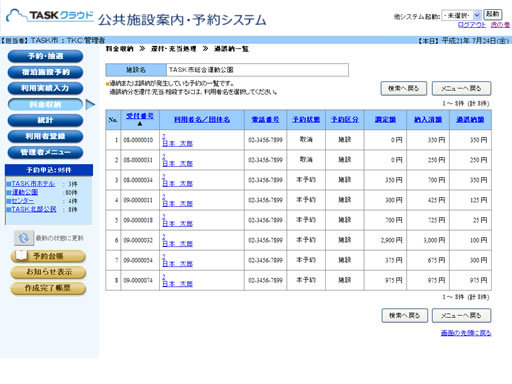This screenshot has width=512, height=384.
Task: Sort by 納入済額 column header
Action: [428, 119]
